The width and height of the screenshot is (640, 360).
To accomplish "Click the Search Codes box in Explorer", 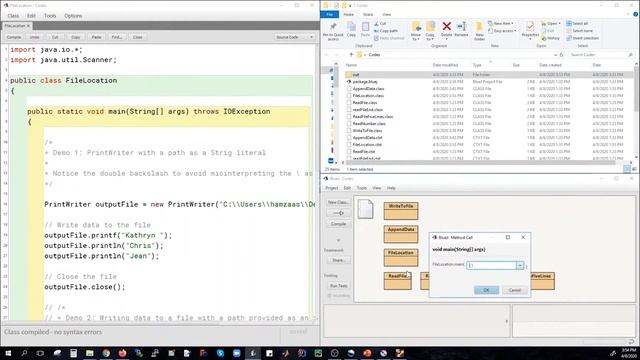I will (601, 55).
